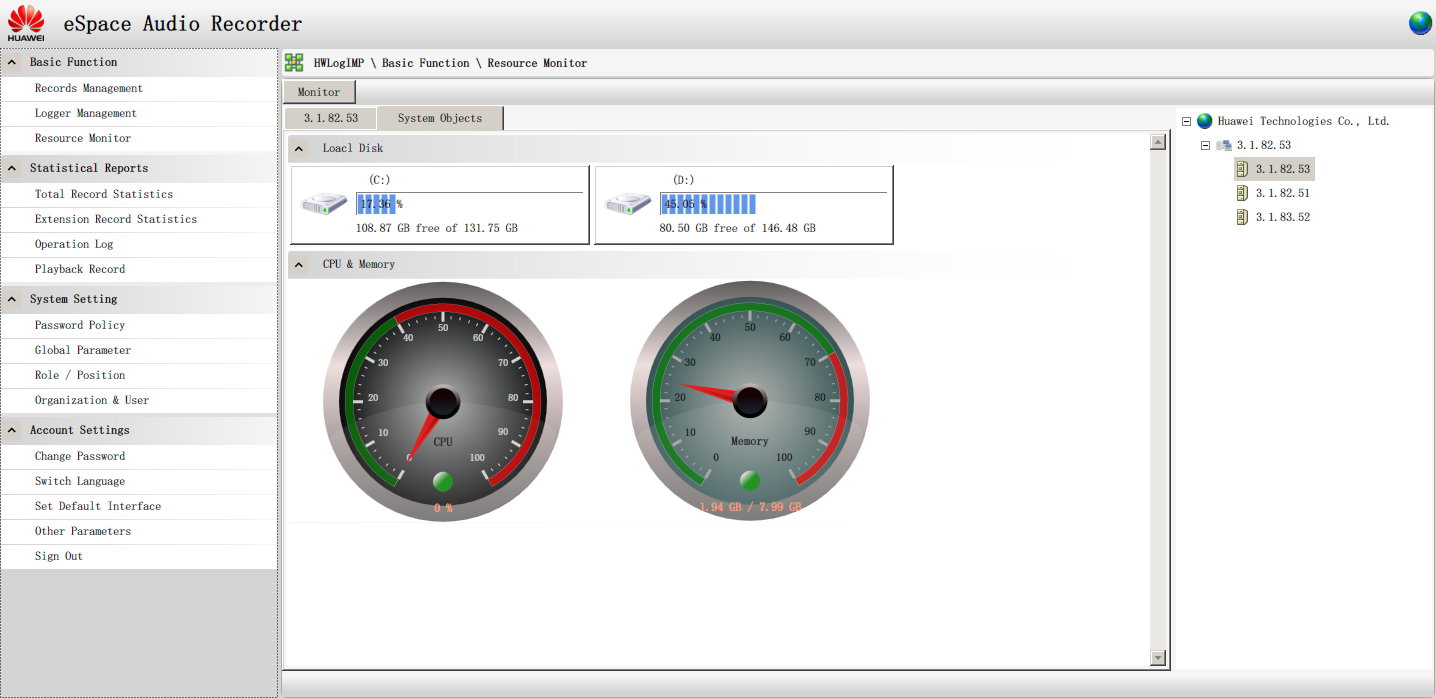Viewport: 1436px width, 698px height.
Task: Click the D: drive usage bar
Action: pos(773,204)
